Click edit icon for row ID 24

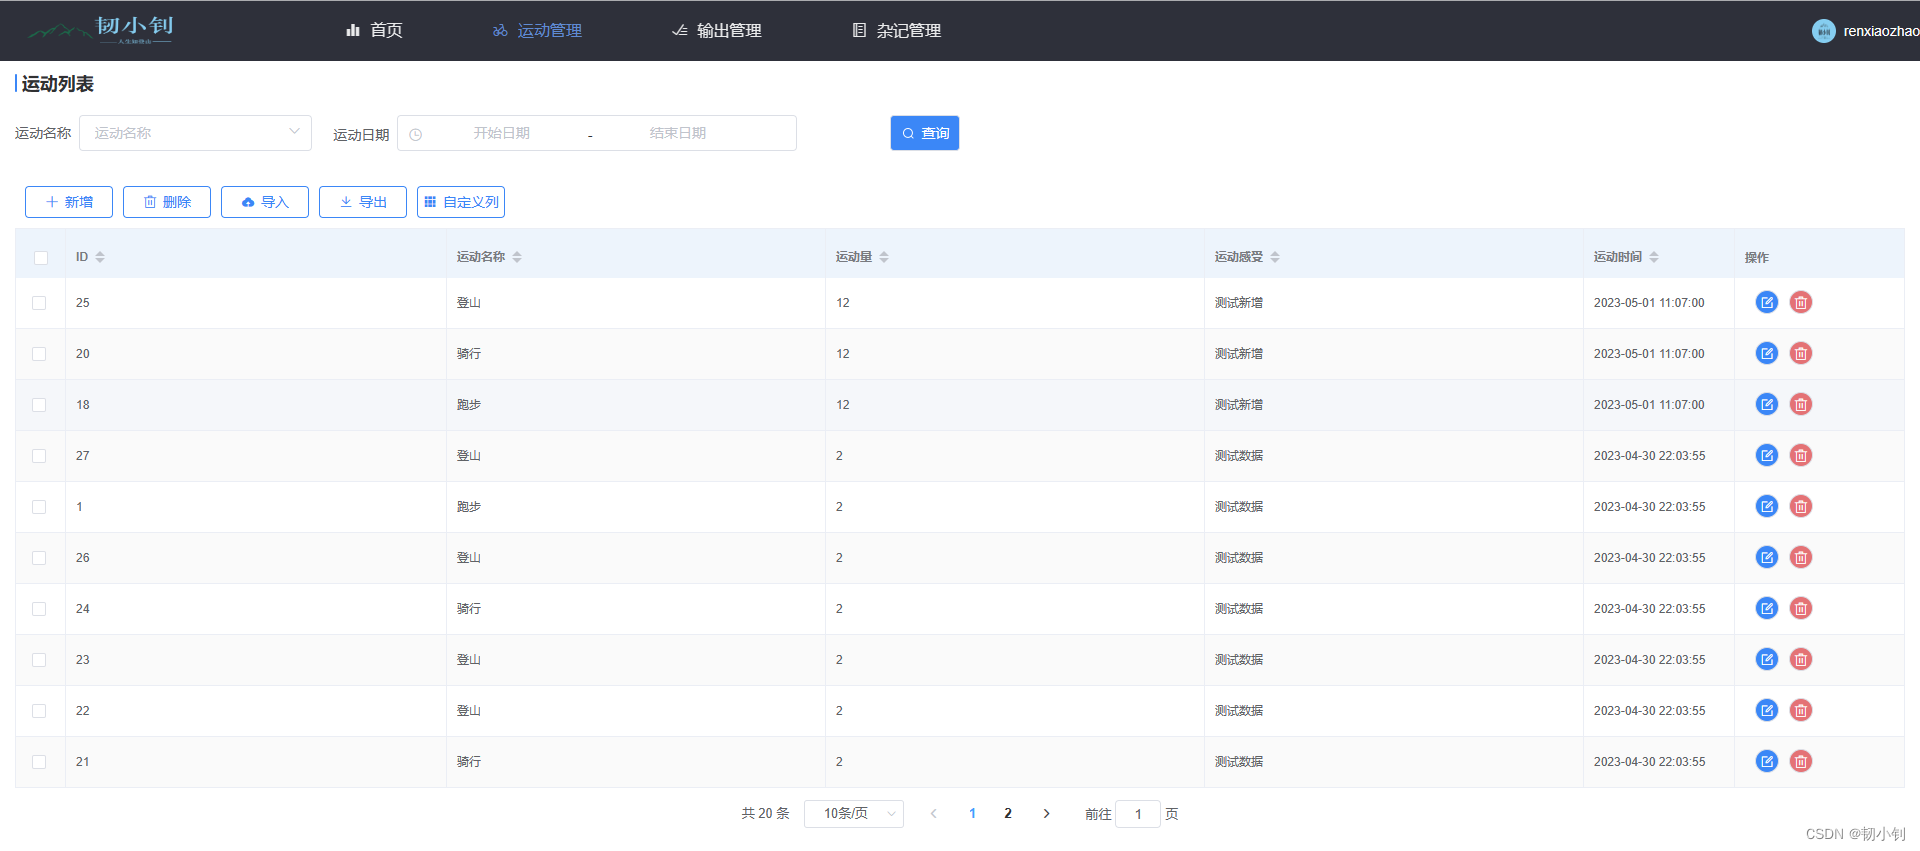[x=1767, y=608]
